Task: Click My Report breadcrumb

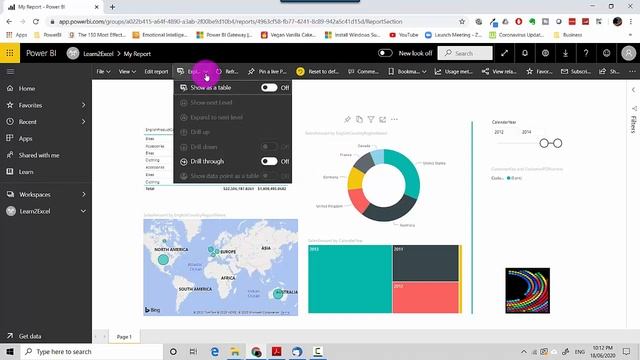Action: tap(137, 53)
